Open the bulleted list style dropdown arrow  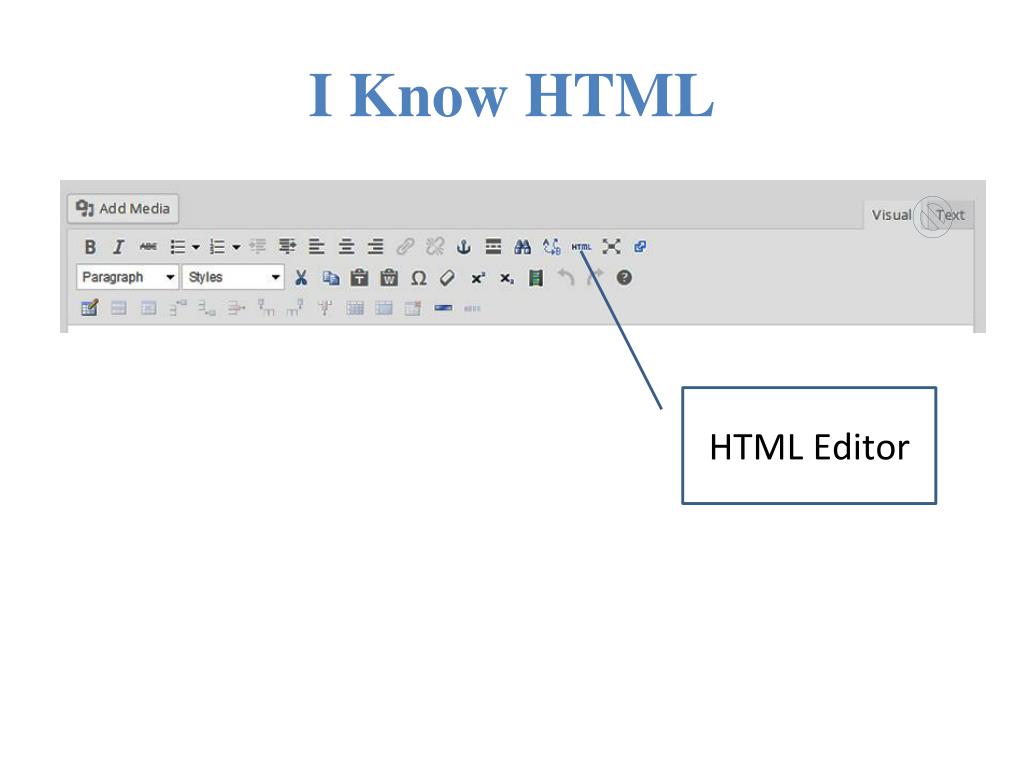pos(195,248)
